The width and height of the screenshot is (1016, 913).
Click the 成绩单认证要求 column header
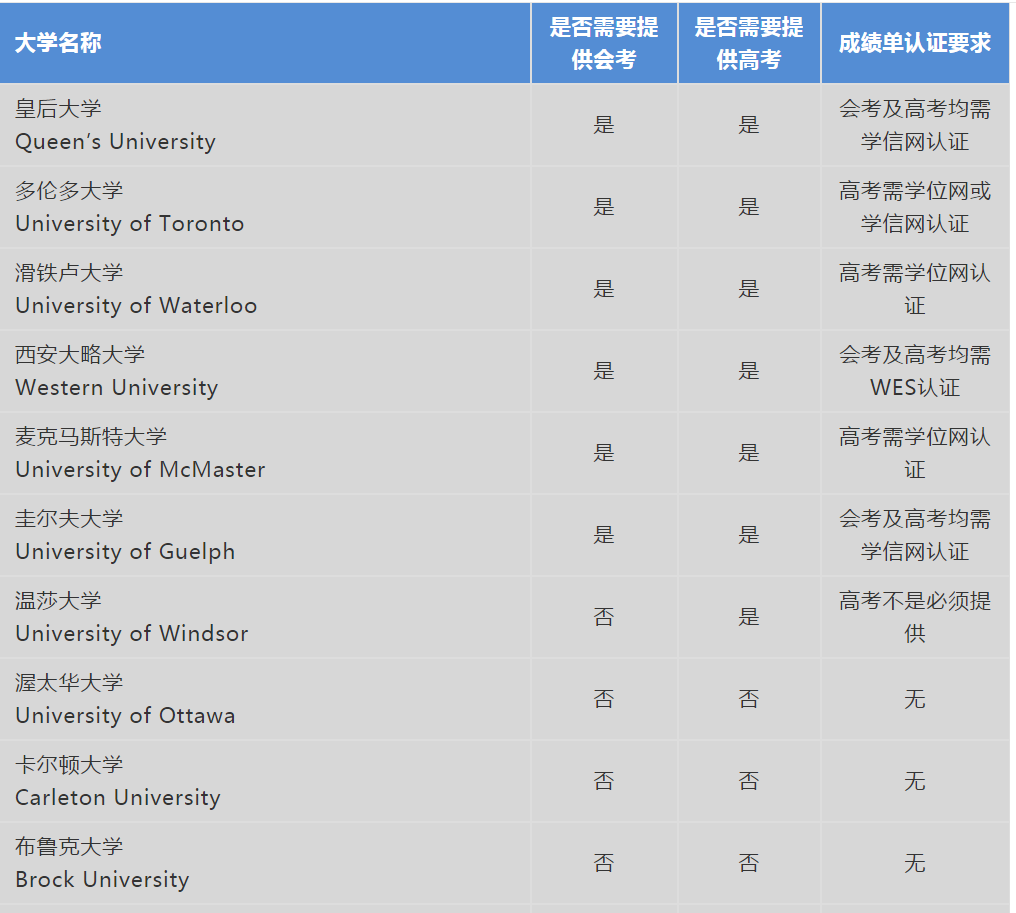tap(915, 43)
